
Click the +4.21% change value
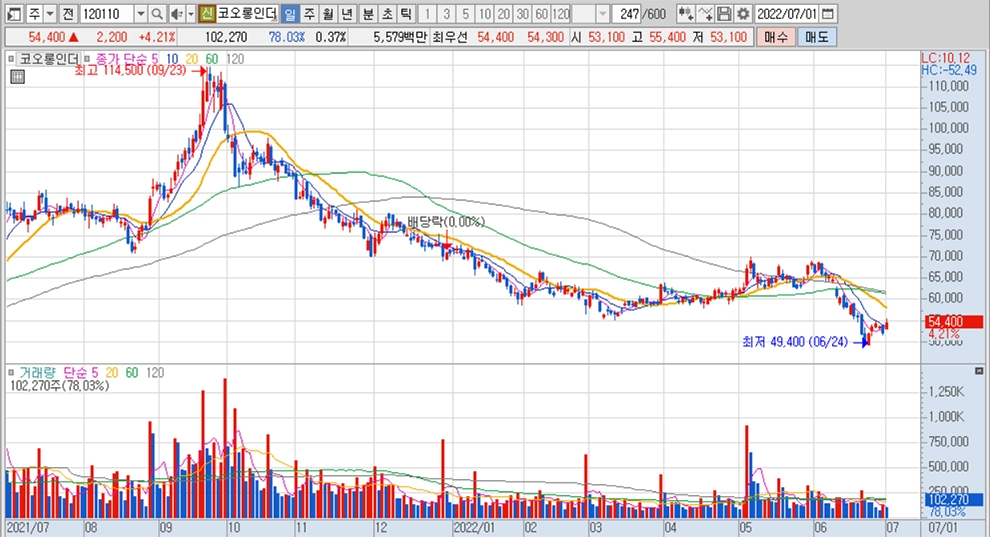pos(157,37)
